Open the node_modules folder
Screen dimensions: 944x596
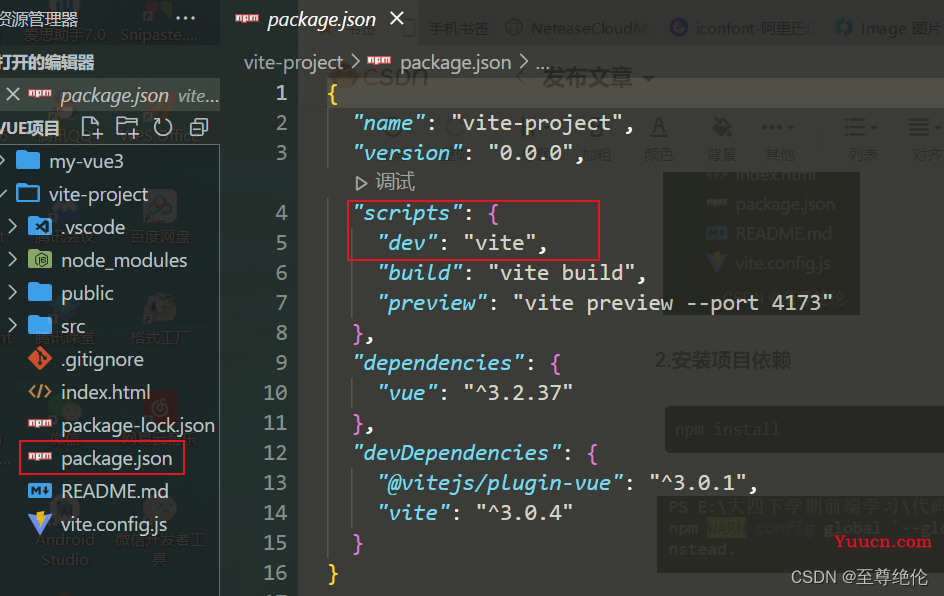pos(124,260)
